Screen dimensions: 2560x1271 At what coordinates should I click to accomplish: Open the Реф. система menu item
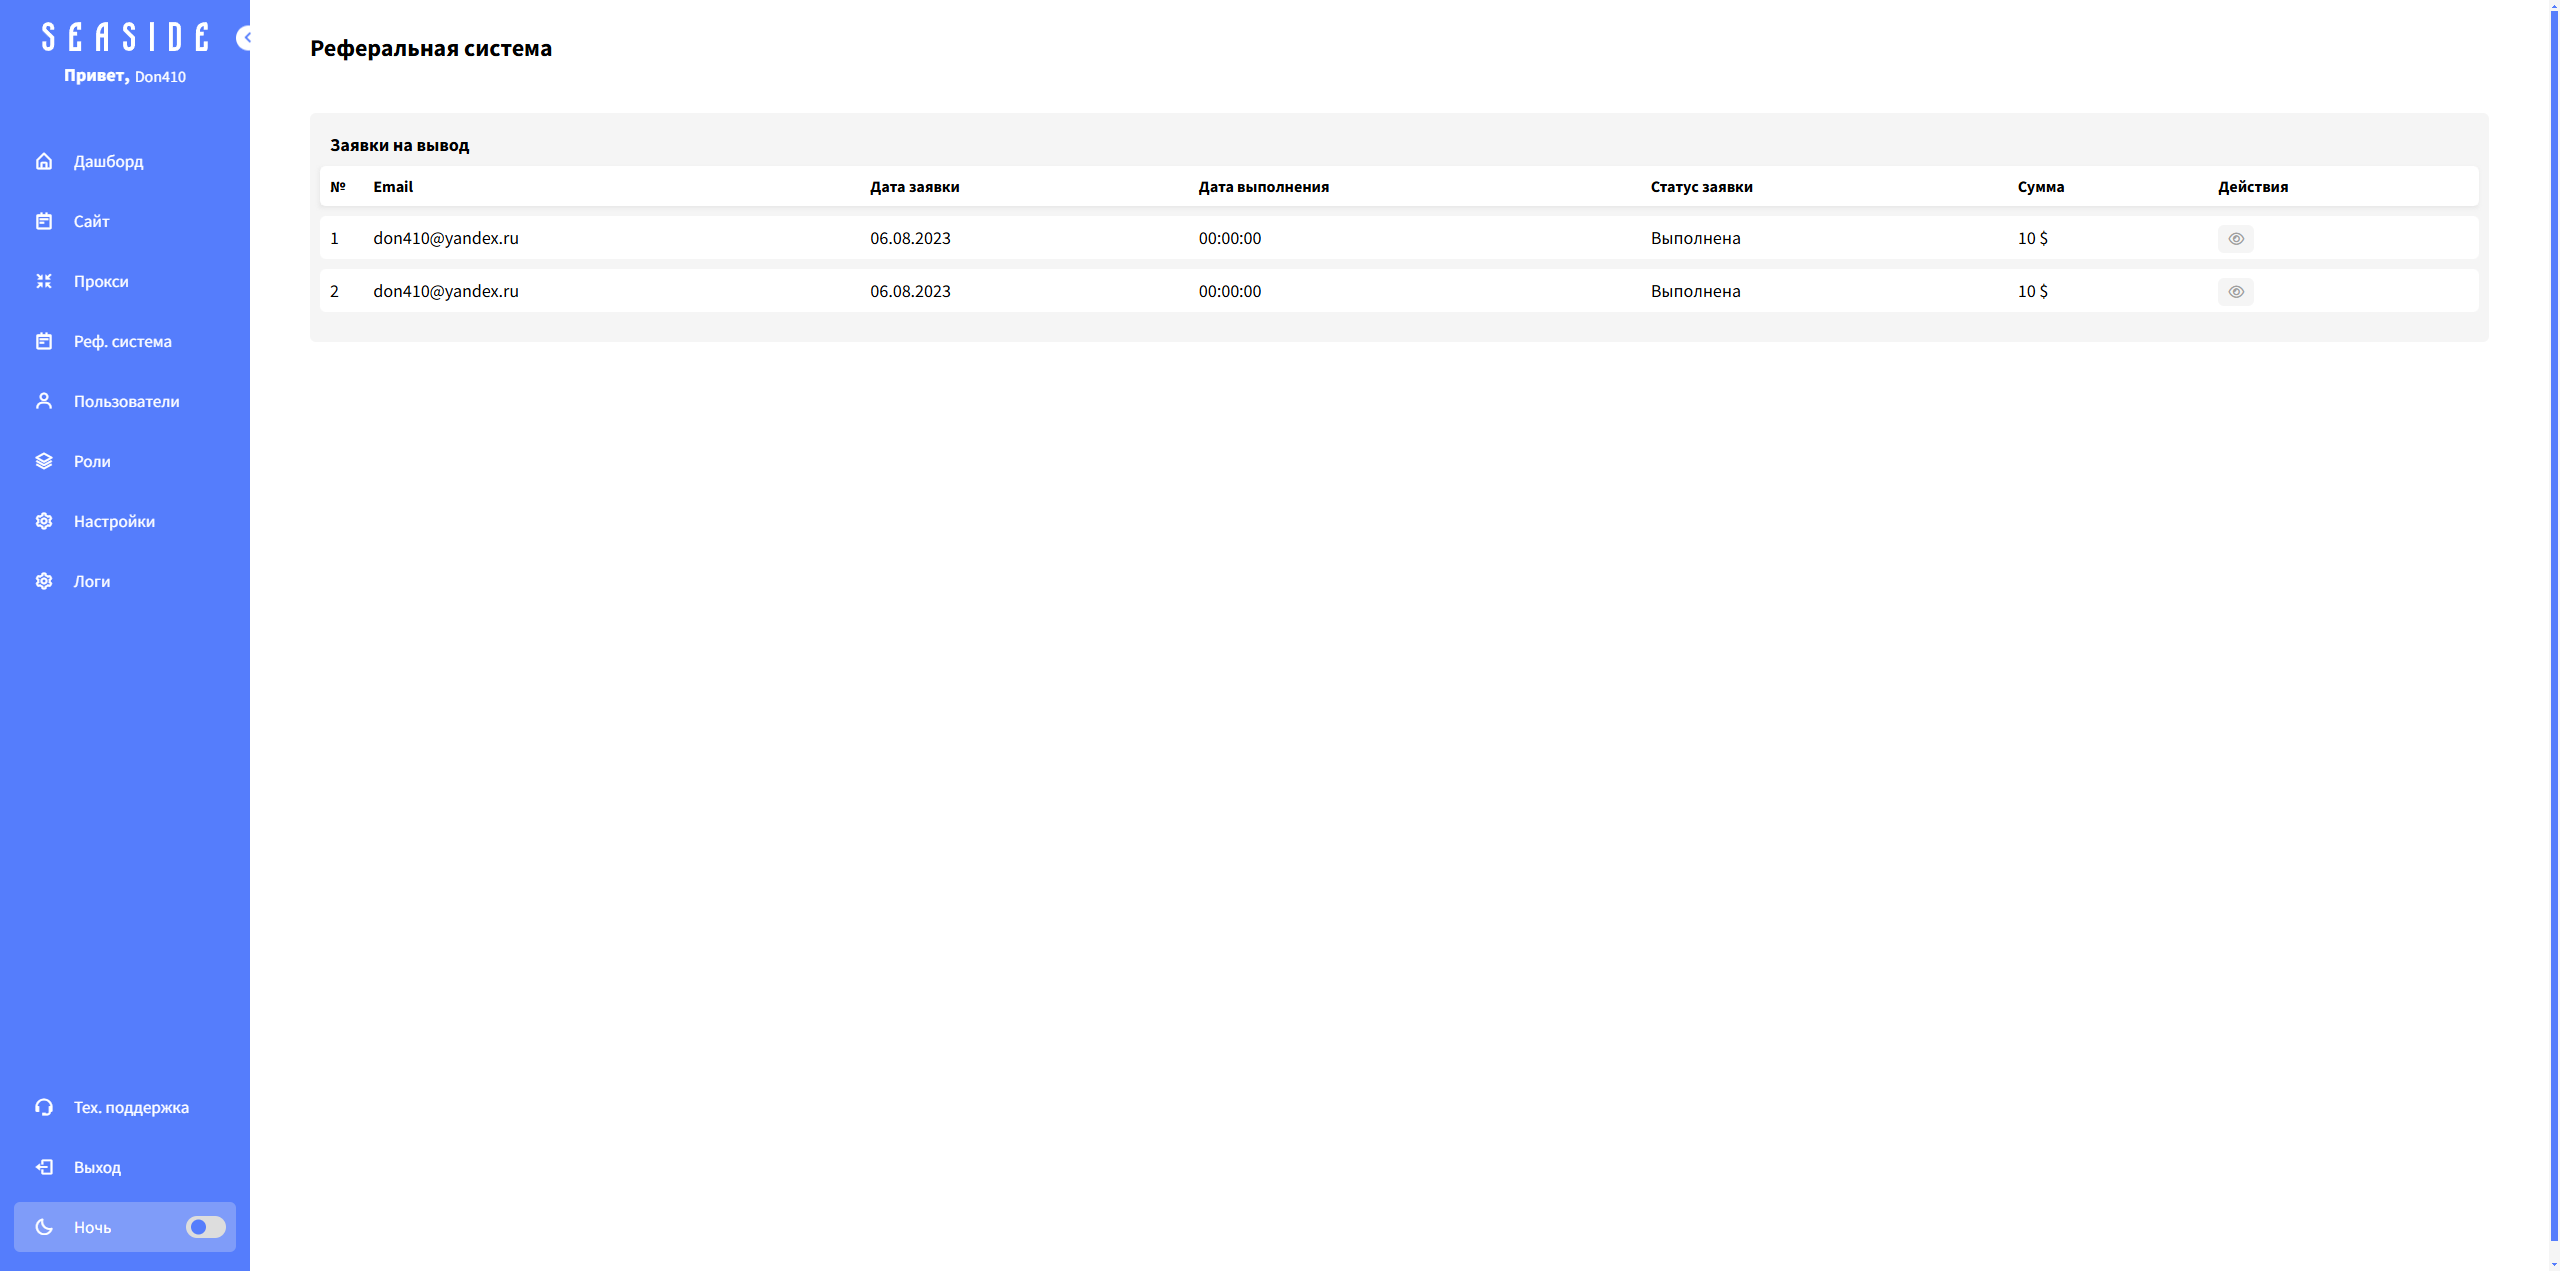pos(122,342)
